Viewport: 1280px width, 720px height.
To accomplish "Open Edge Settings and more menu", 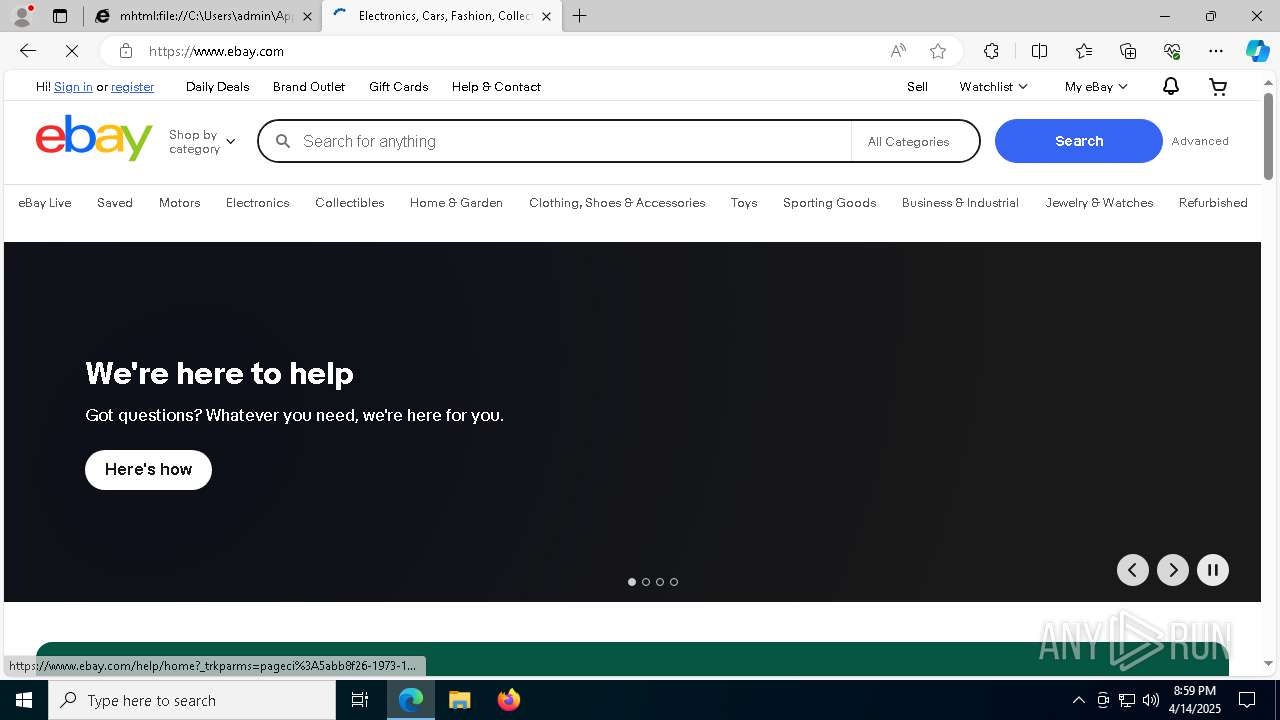I will point(1216,51).
